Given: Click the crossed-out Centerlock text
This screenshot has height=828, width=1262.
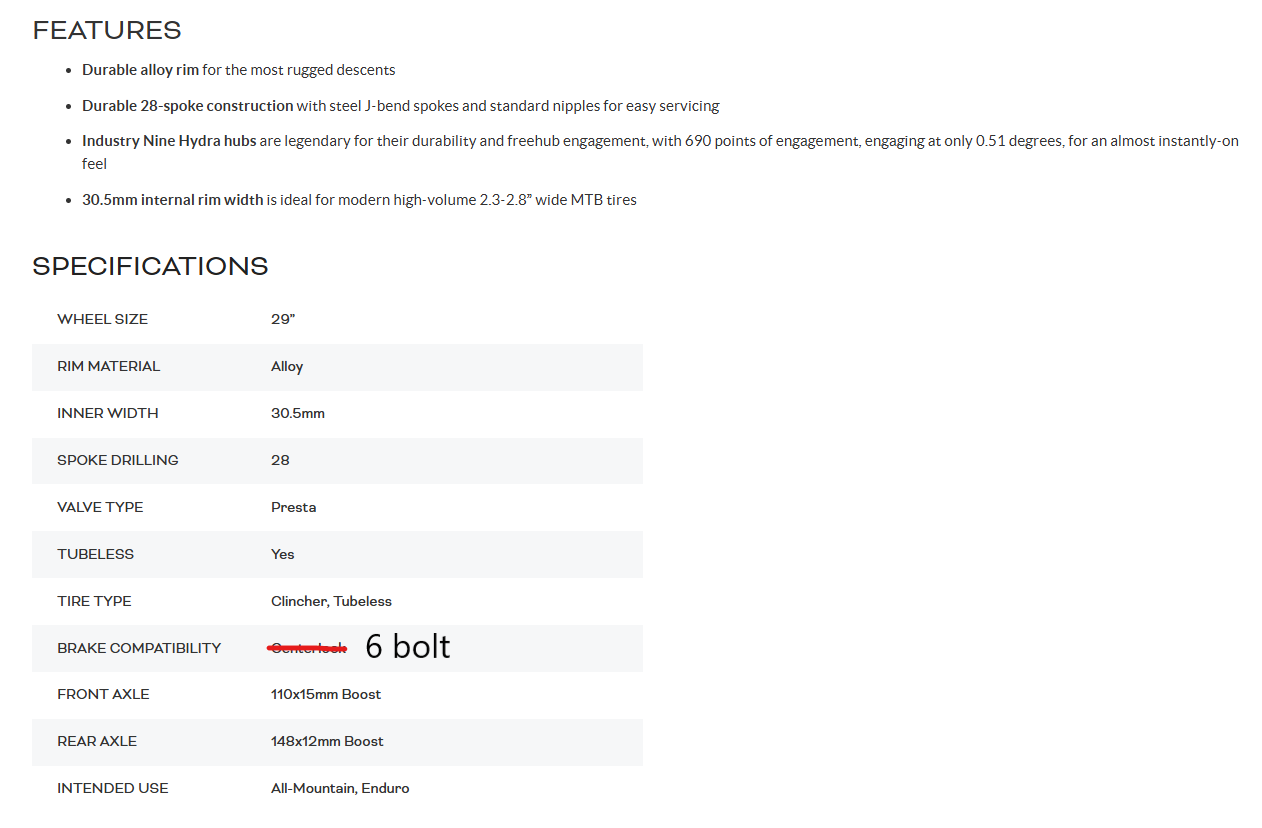Looking at the screenshot, I should click(308, 648).
